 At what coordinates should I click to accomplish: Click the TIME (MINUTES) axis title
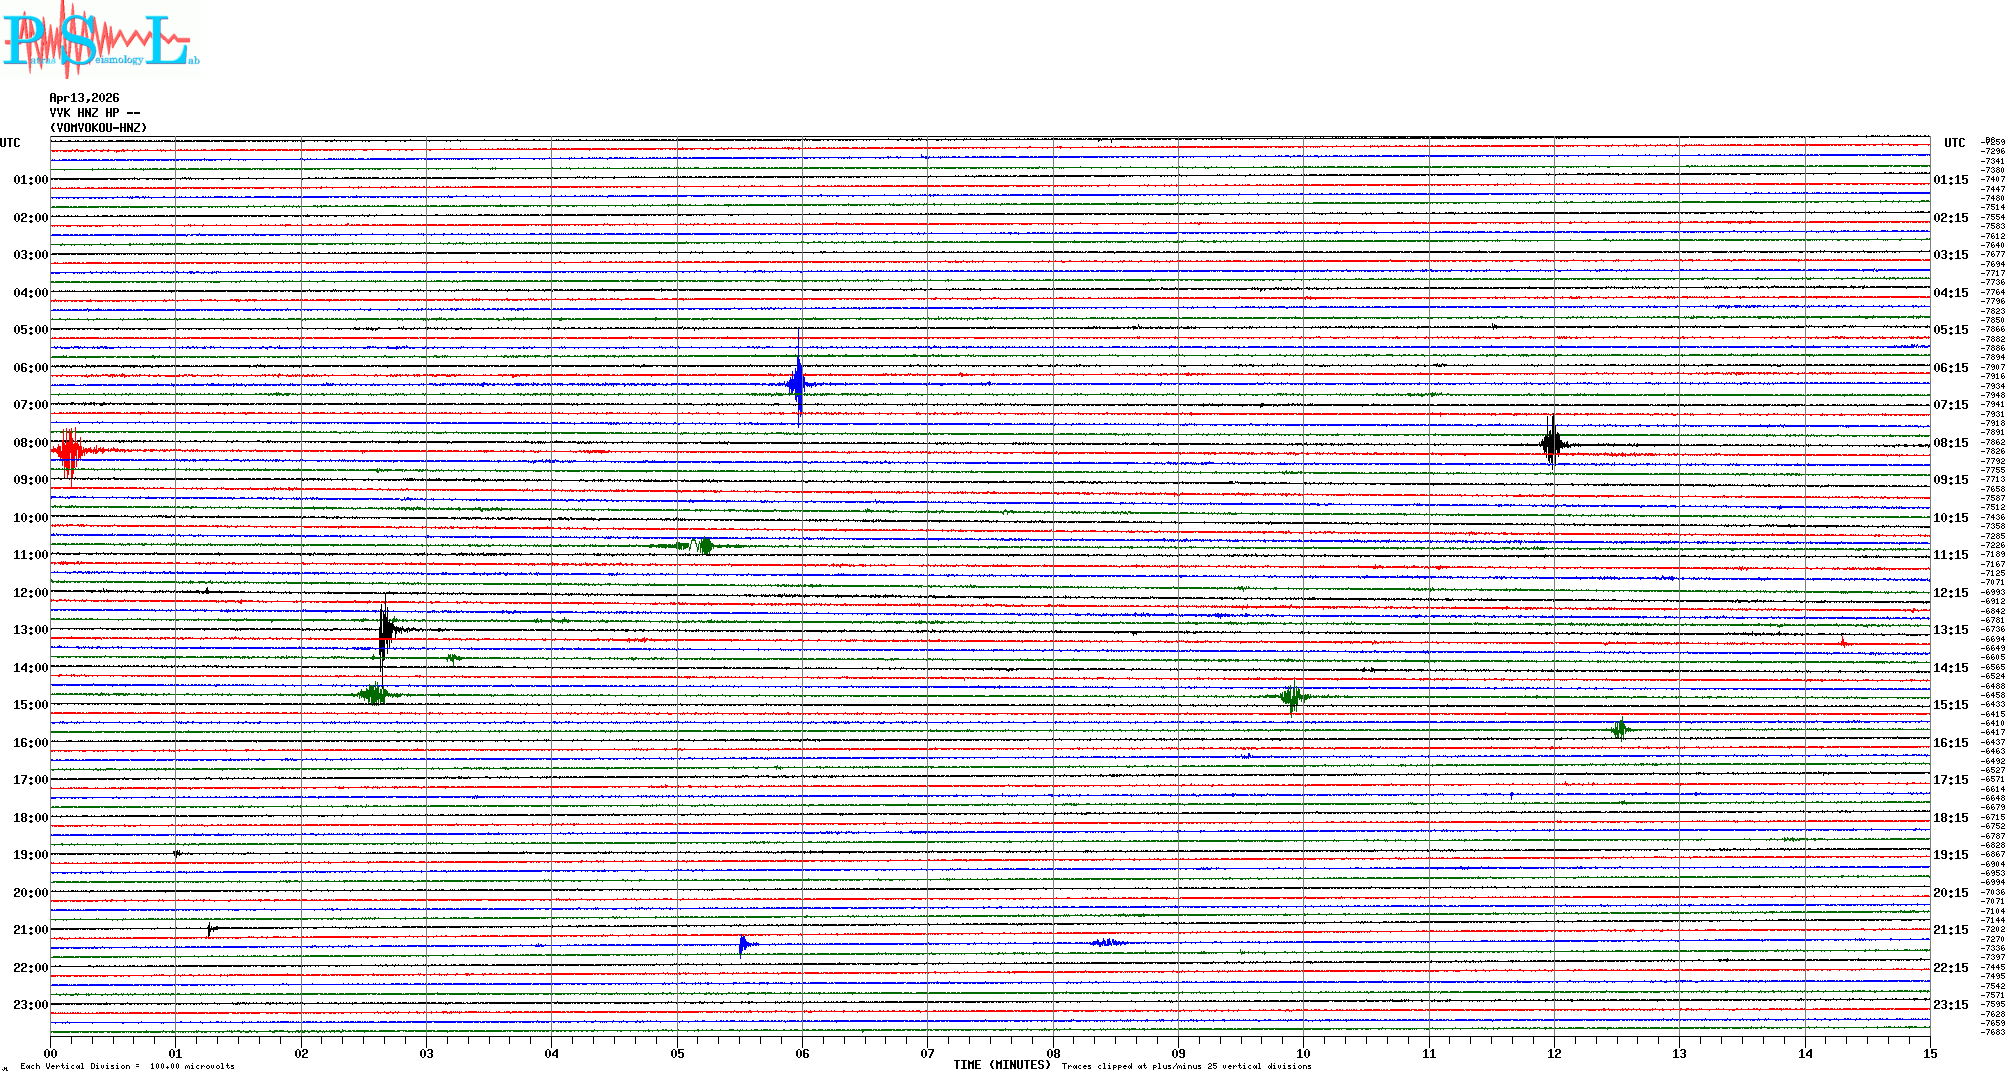tap(1001, 1065)
